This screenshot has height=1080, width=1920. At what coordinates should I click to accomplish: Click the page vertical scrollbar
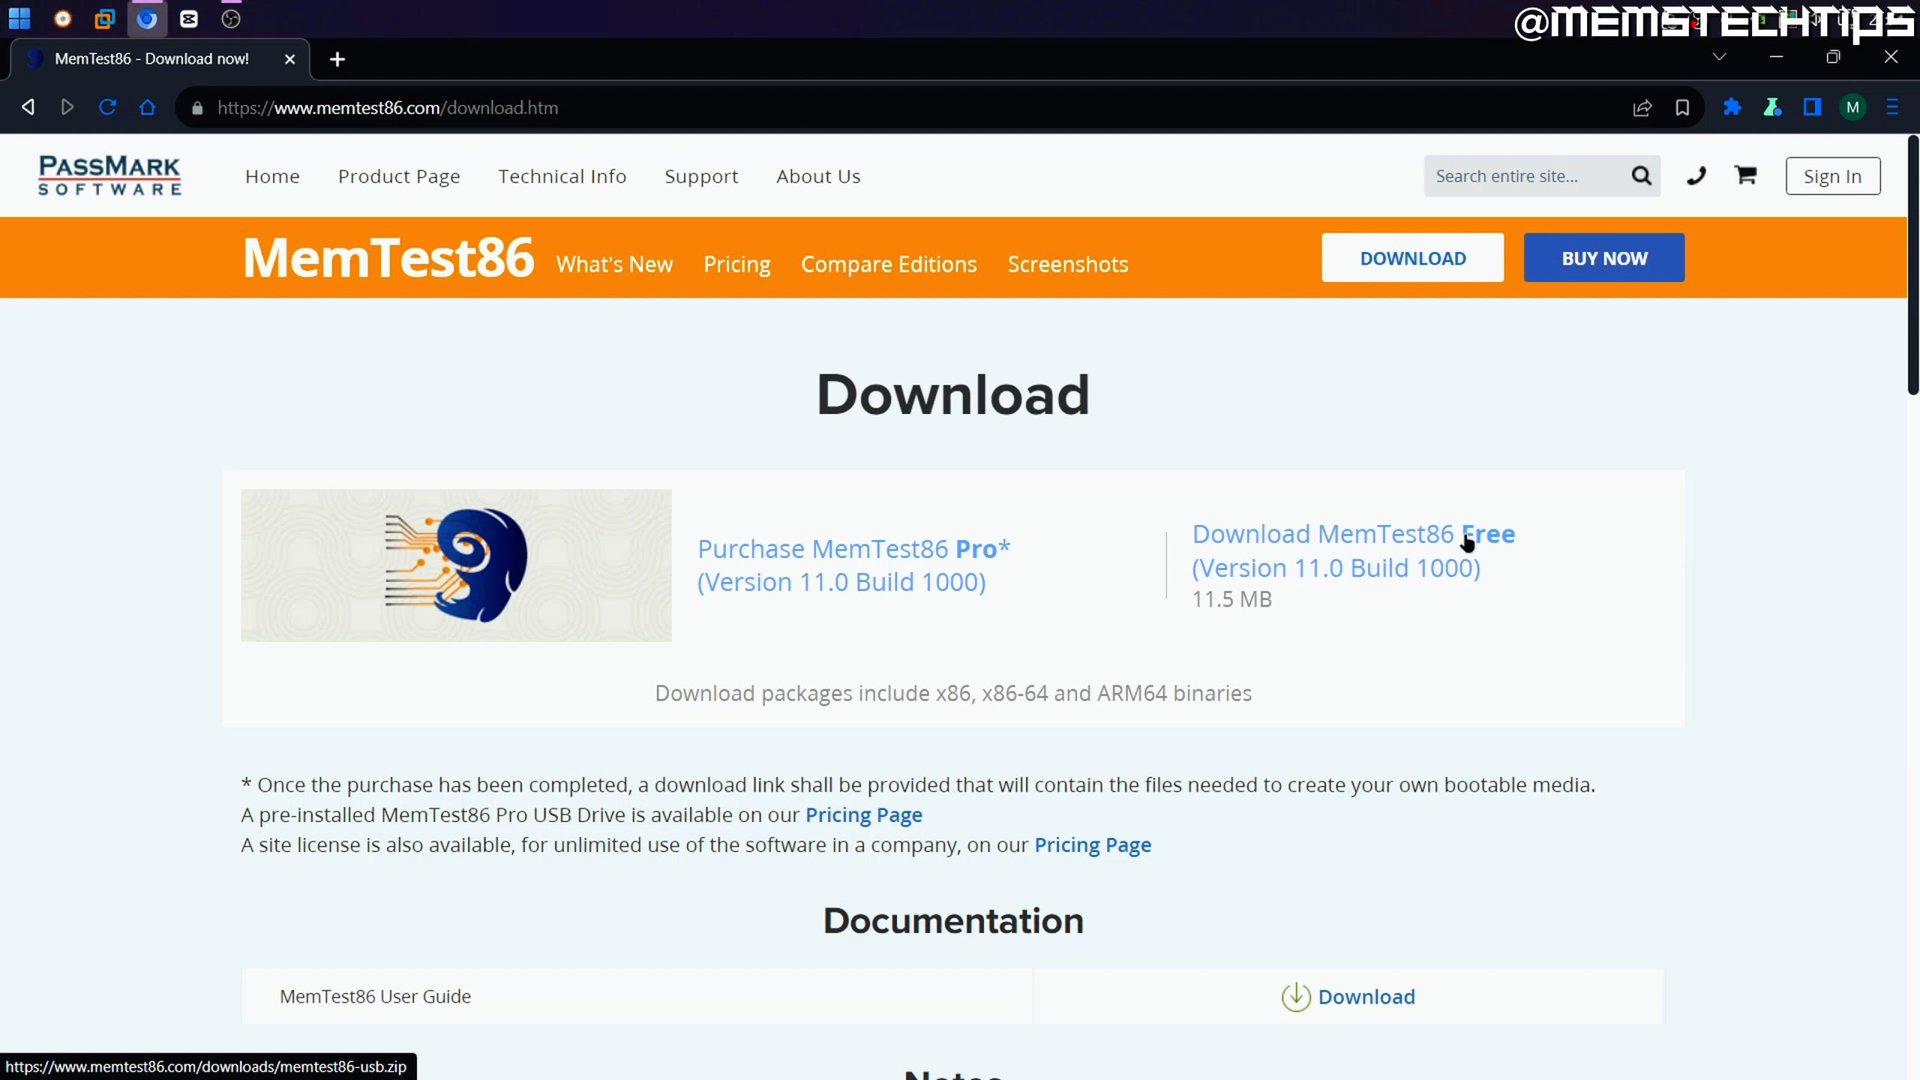click(1912, 265)
